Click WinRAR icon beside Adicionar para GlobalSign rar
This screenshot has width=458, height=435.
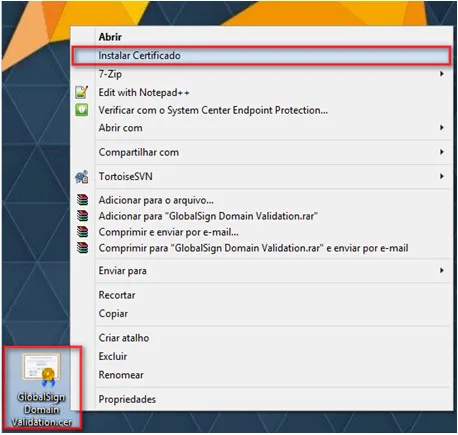point(82,216)
